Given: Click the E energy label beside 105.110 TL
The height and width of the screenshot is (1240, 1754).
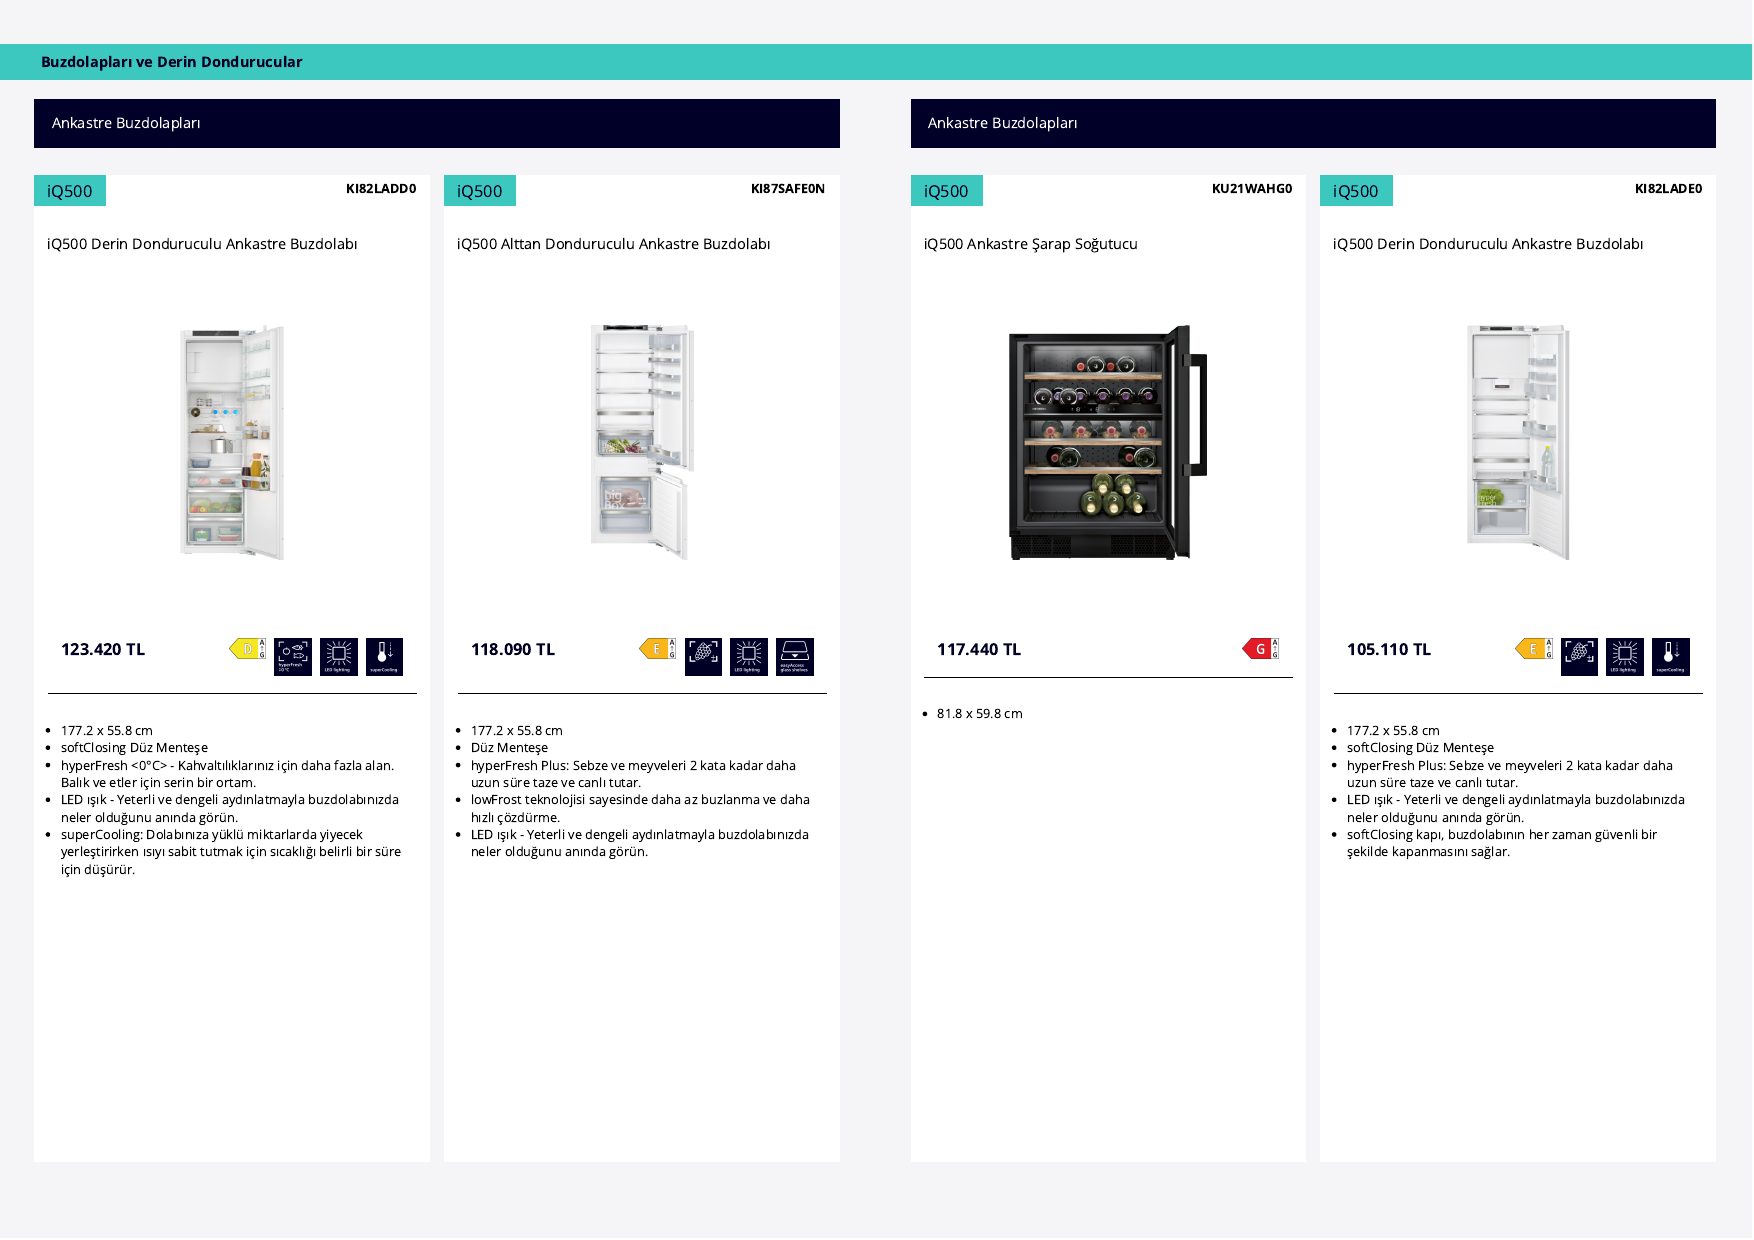Looking at the screenshot, I should click(1534, 649).
